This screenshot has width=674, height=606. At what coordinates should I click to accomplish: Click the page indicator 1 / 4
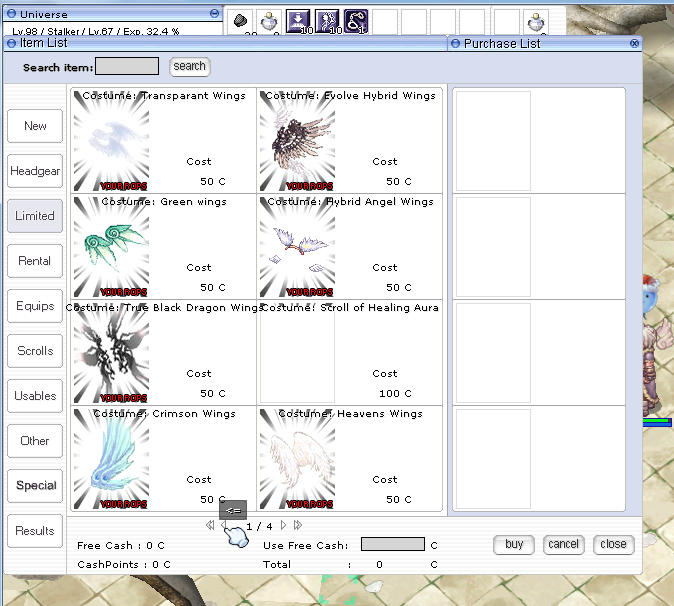click(259, 526)
